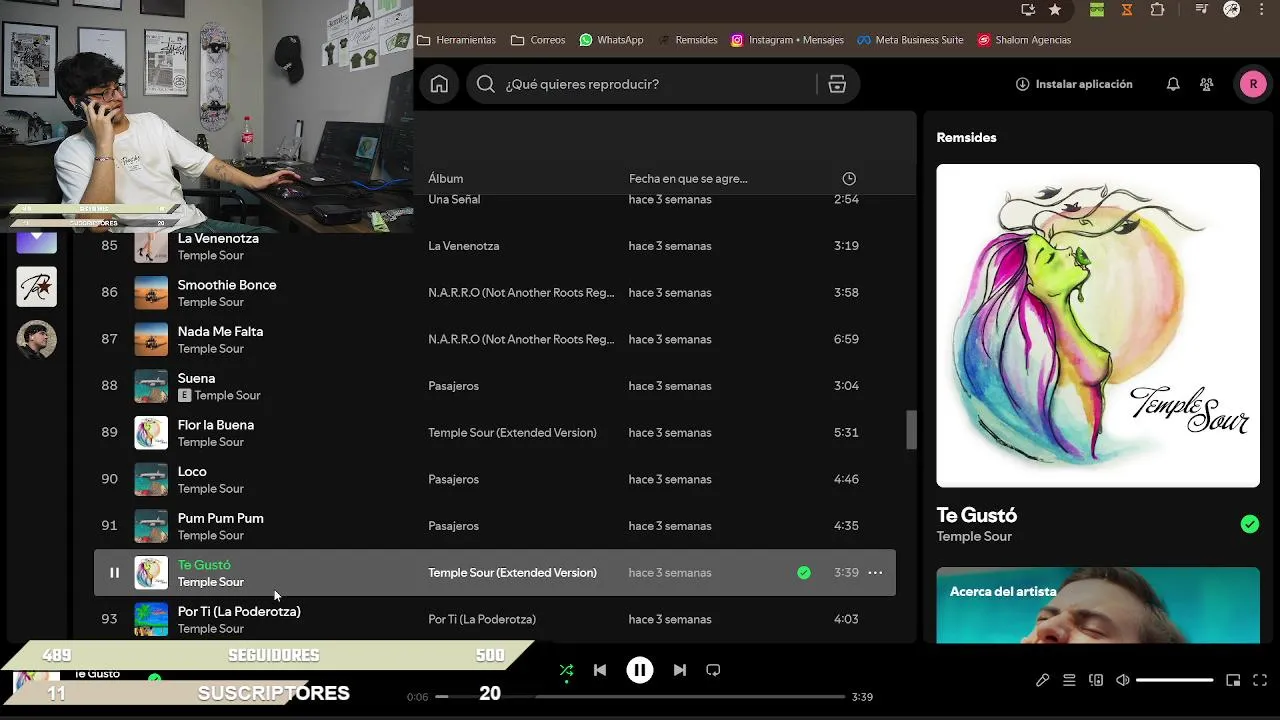This screenshot has height=720, width=1280.
Task: Open the notifications bell
Action: point(1173,84)
